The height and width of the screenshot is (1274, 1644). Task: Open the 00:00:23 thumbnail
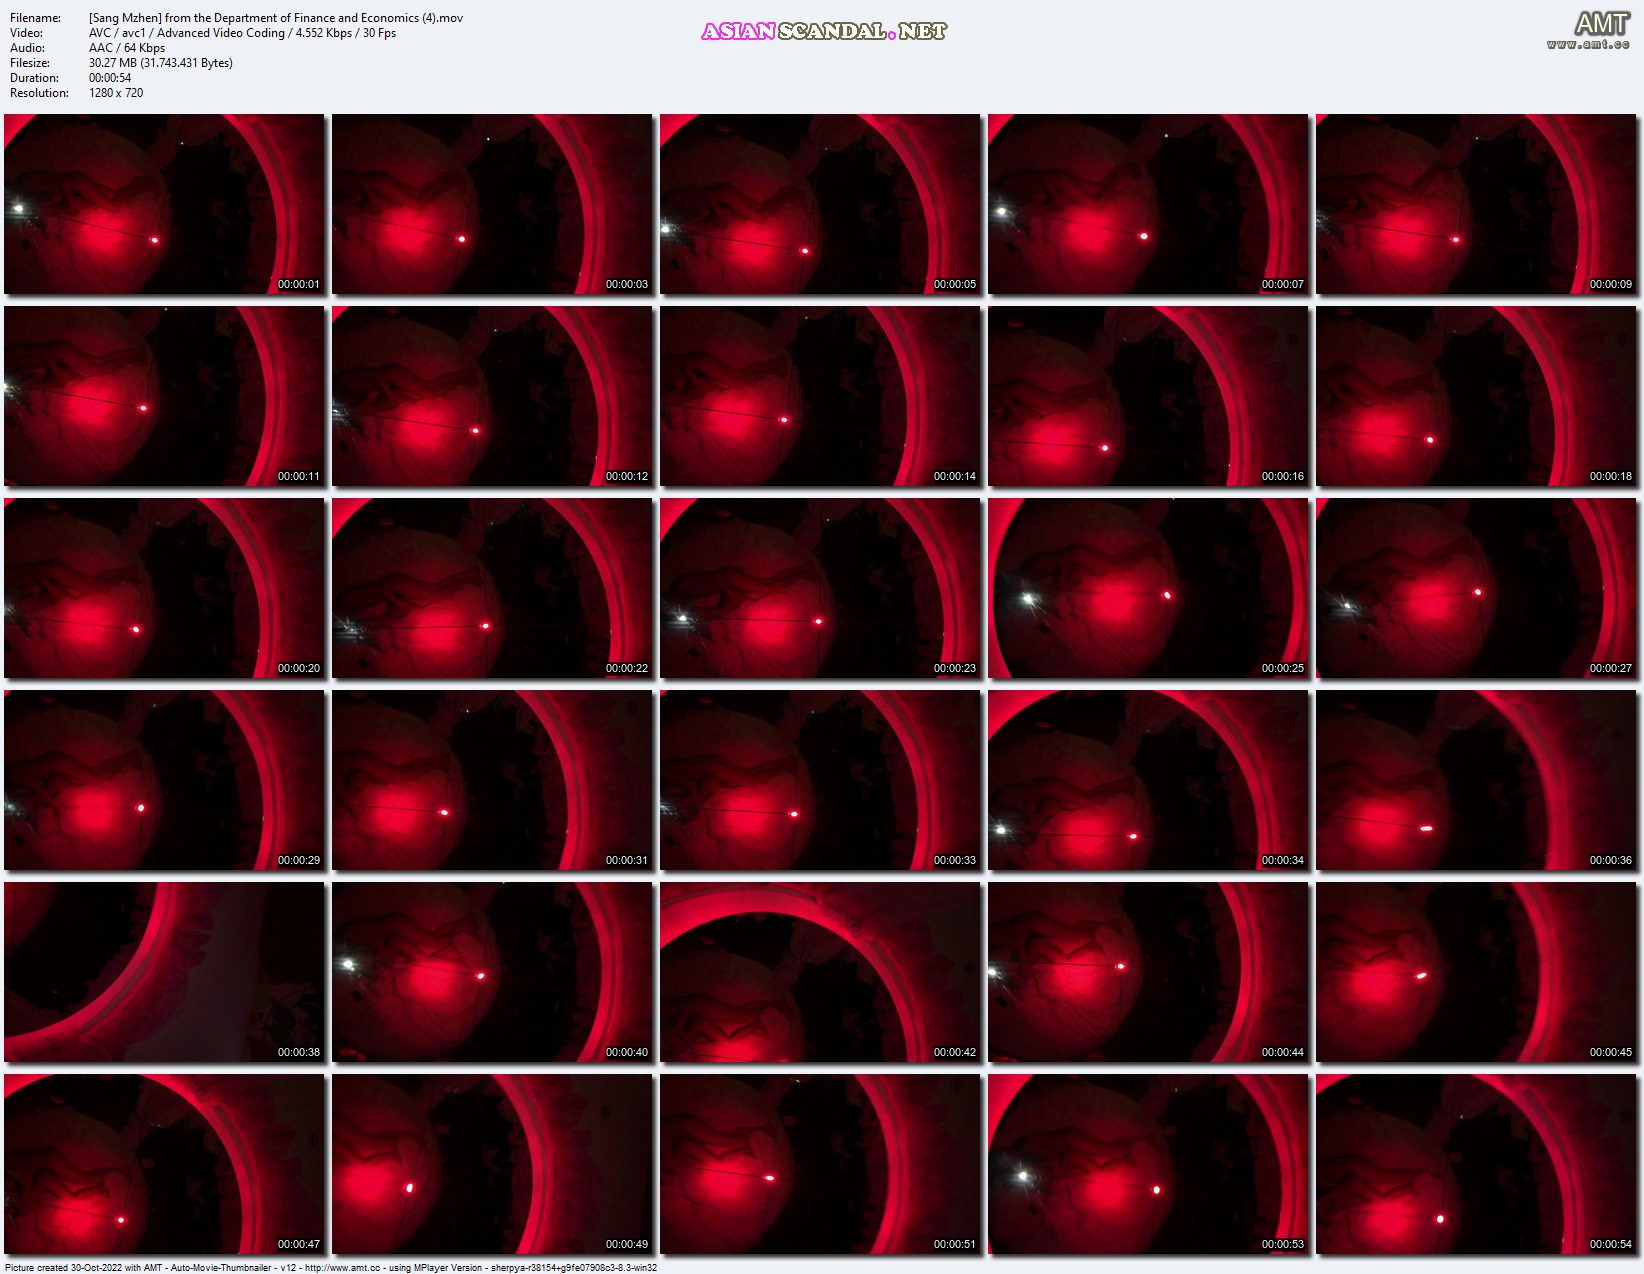[820, 588]
